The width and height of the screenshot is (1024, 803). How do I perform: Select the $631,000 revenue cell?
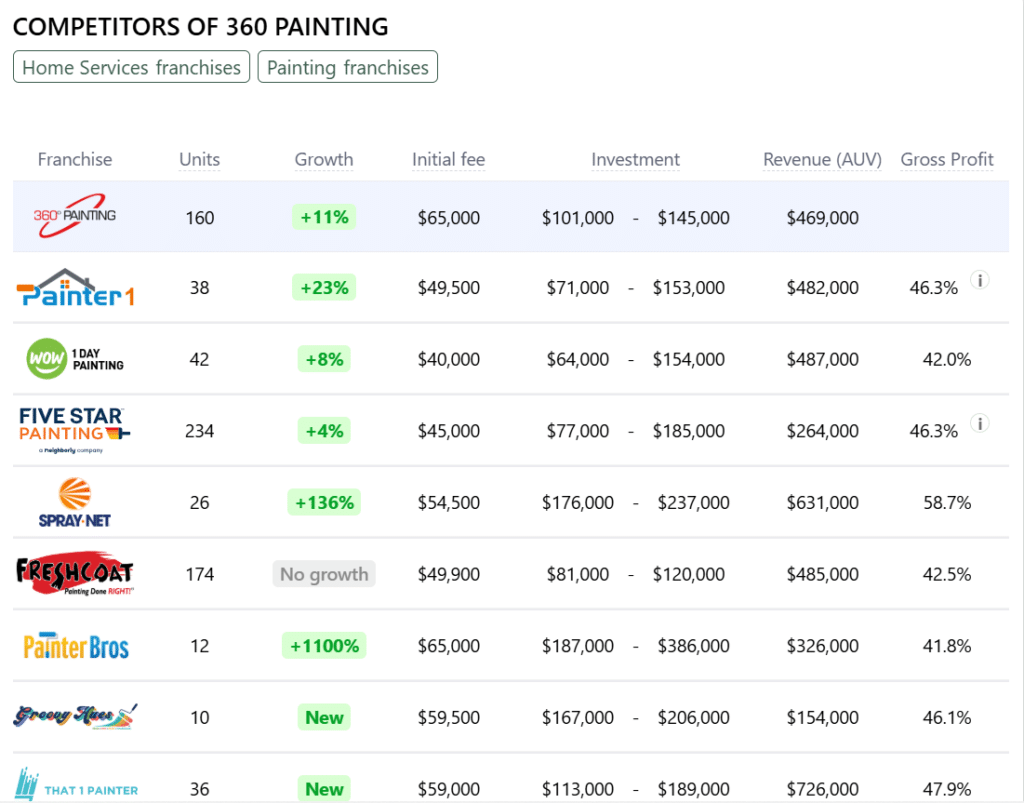pyautogui.click(x=822, y=503)
